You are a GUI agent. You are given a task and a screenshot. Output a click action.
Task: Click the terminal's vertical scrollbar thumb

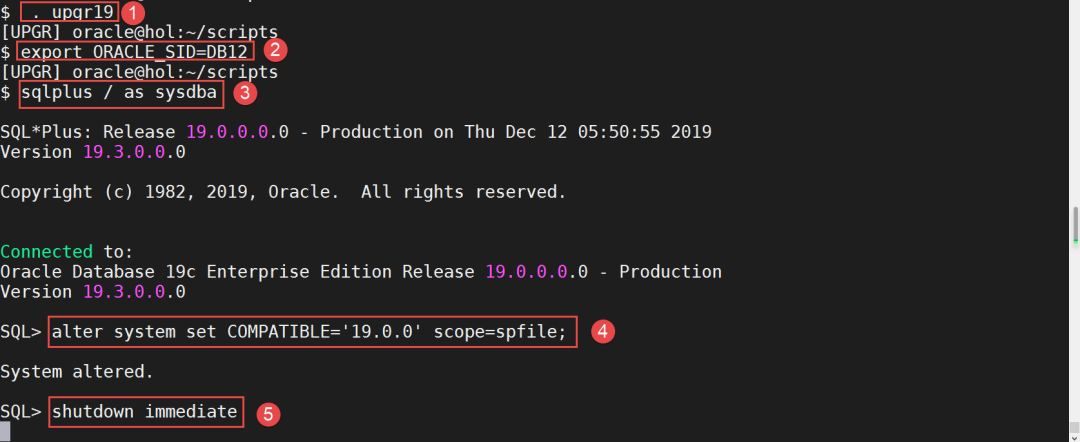pyautogui.click(x=1075, y=225)
